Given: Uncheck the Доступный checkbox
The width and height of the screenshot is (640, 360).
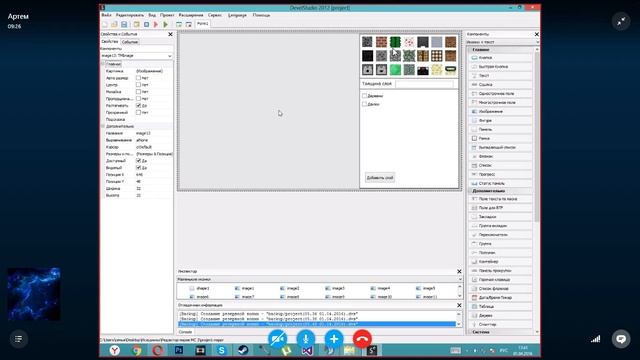Looking at the screenshot, I should pos(138,161).
